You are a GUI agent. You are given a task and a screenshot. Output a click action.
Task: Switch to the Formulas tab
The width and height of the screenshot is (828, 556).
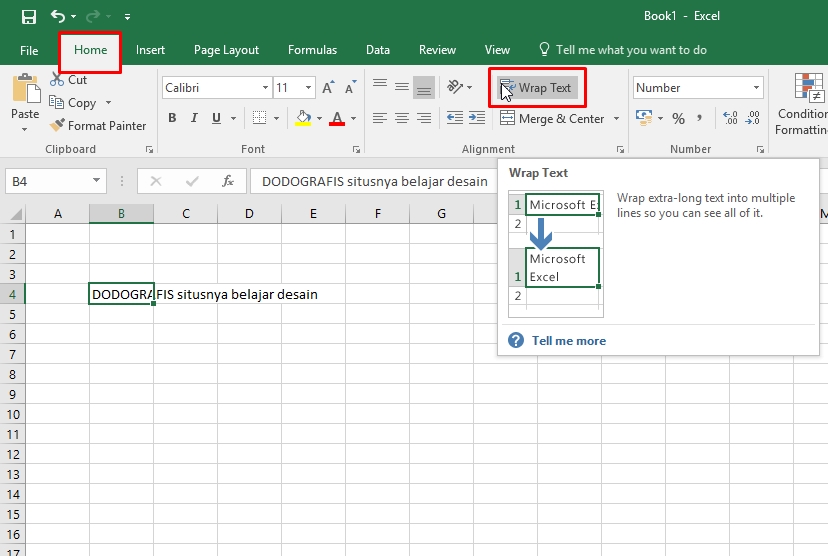pyautogui.click(x=312, y=50)
